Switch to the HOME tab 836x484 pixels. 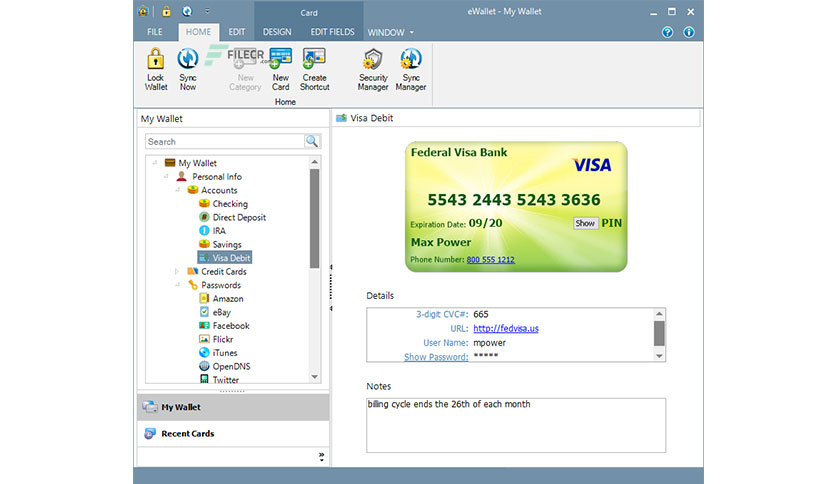point(198,32)
